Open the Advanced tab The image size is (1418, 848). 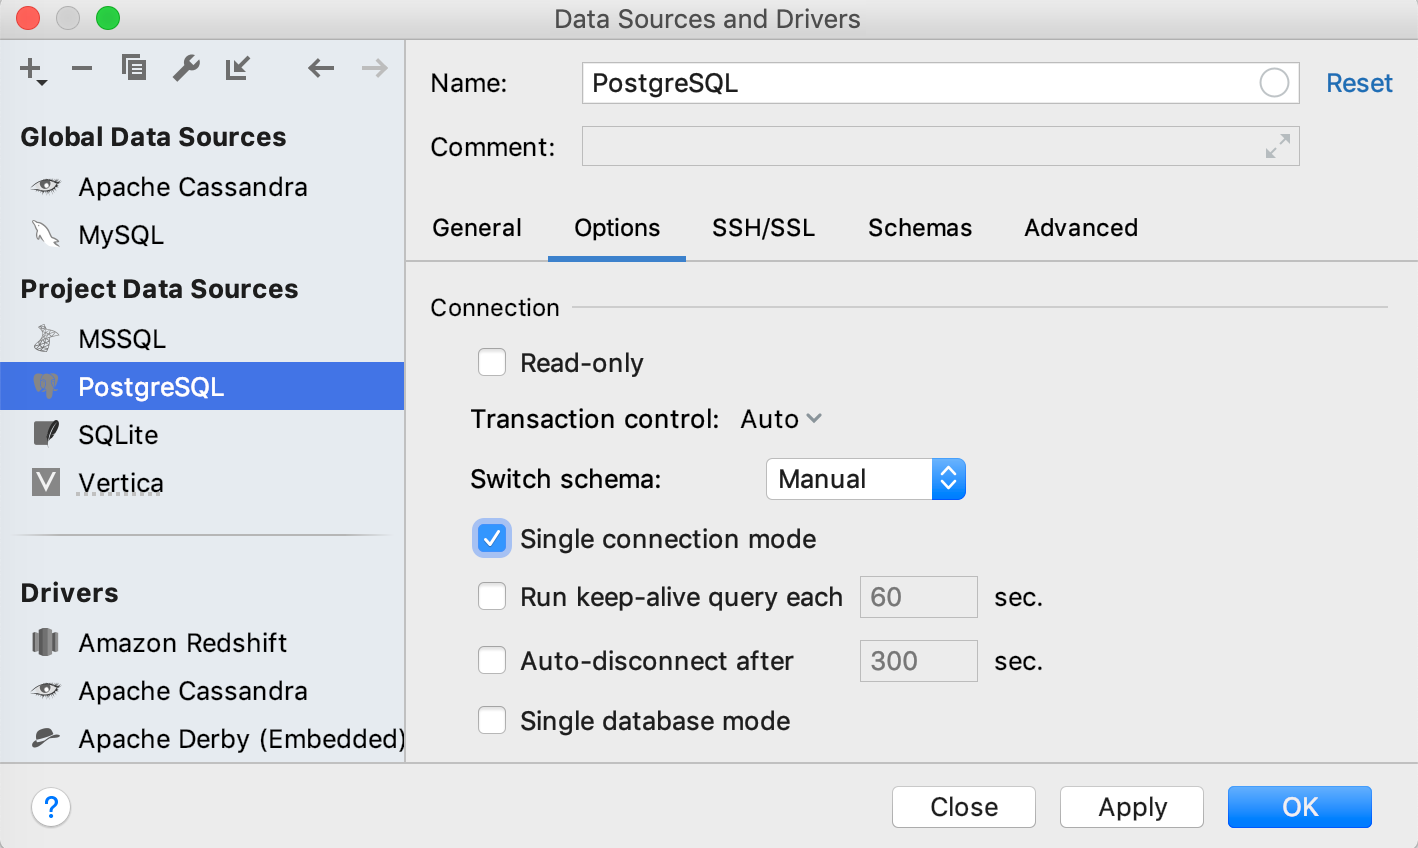[x=1081, y=228]
